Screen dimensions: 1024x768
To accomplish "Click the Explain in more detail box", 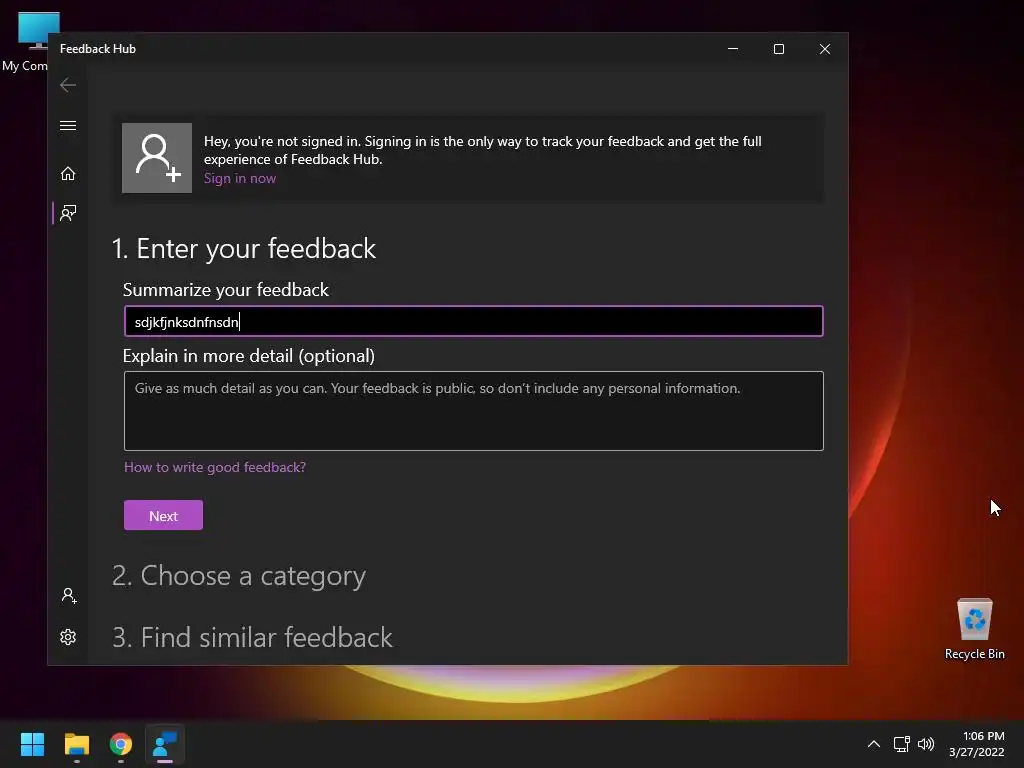I will pos(473,411).
